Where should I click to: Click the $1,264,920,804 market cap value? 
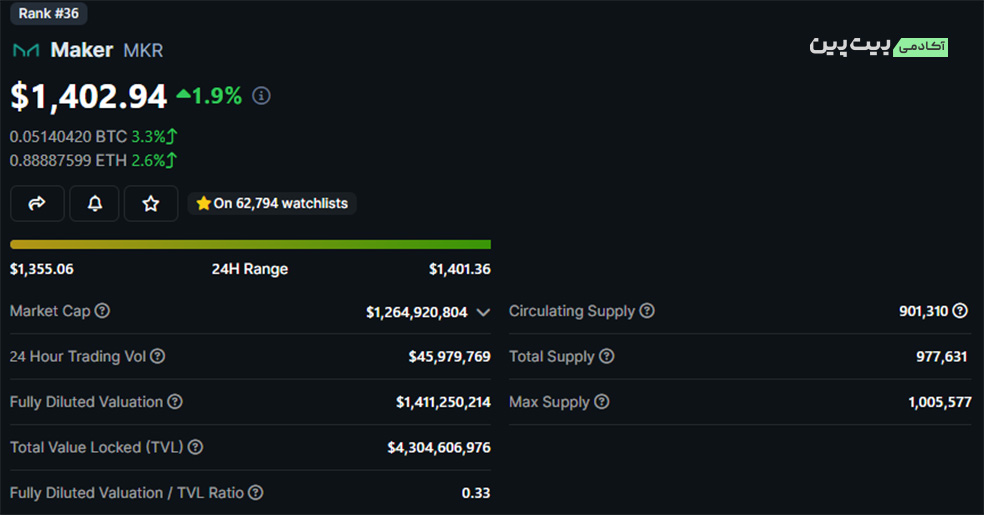coord(417,312)
